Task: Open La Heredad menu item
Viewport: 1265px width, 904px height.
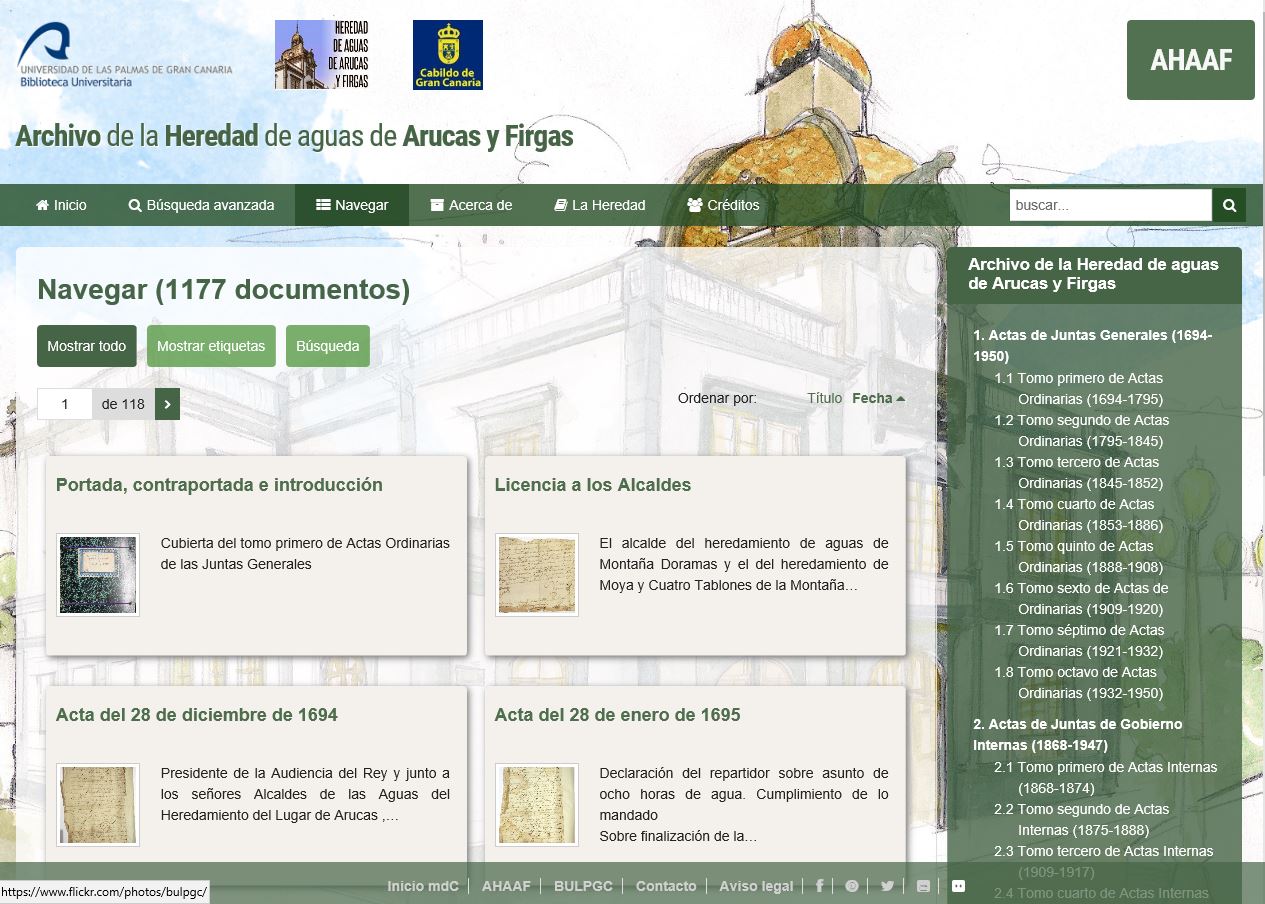Action: click(600, 205)
